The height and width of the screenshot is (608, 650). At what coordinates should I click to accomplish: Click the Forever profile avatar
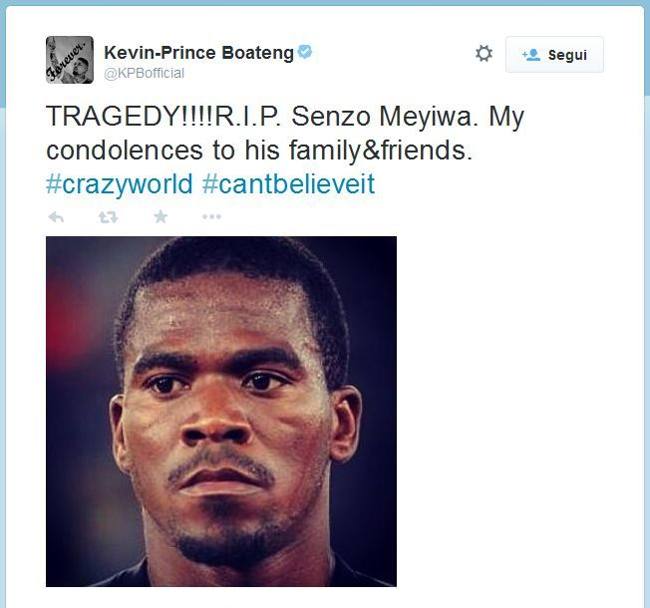point(70,60)
